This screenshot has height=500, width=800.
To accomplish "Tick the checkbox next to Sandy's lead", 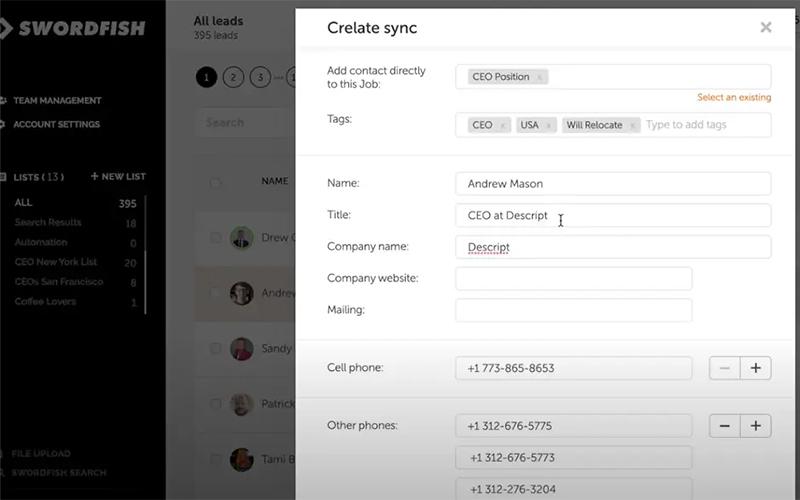I will 216,348.
